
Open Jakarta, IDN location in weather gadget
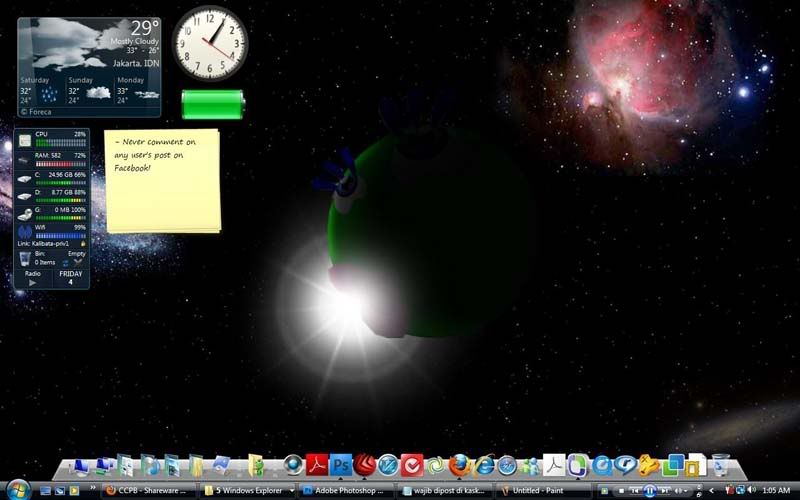coord(136,63)
